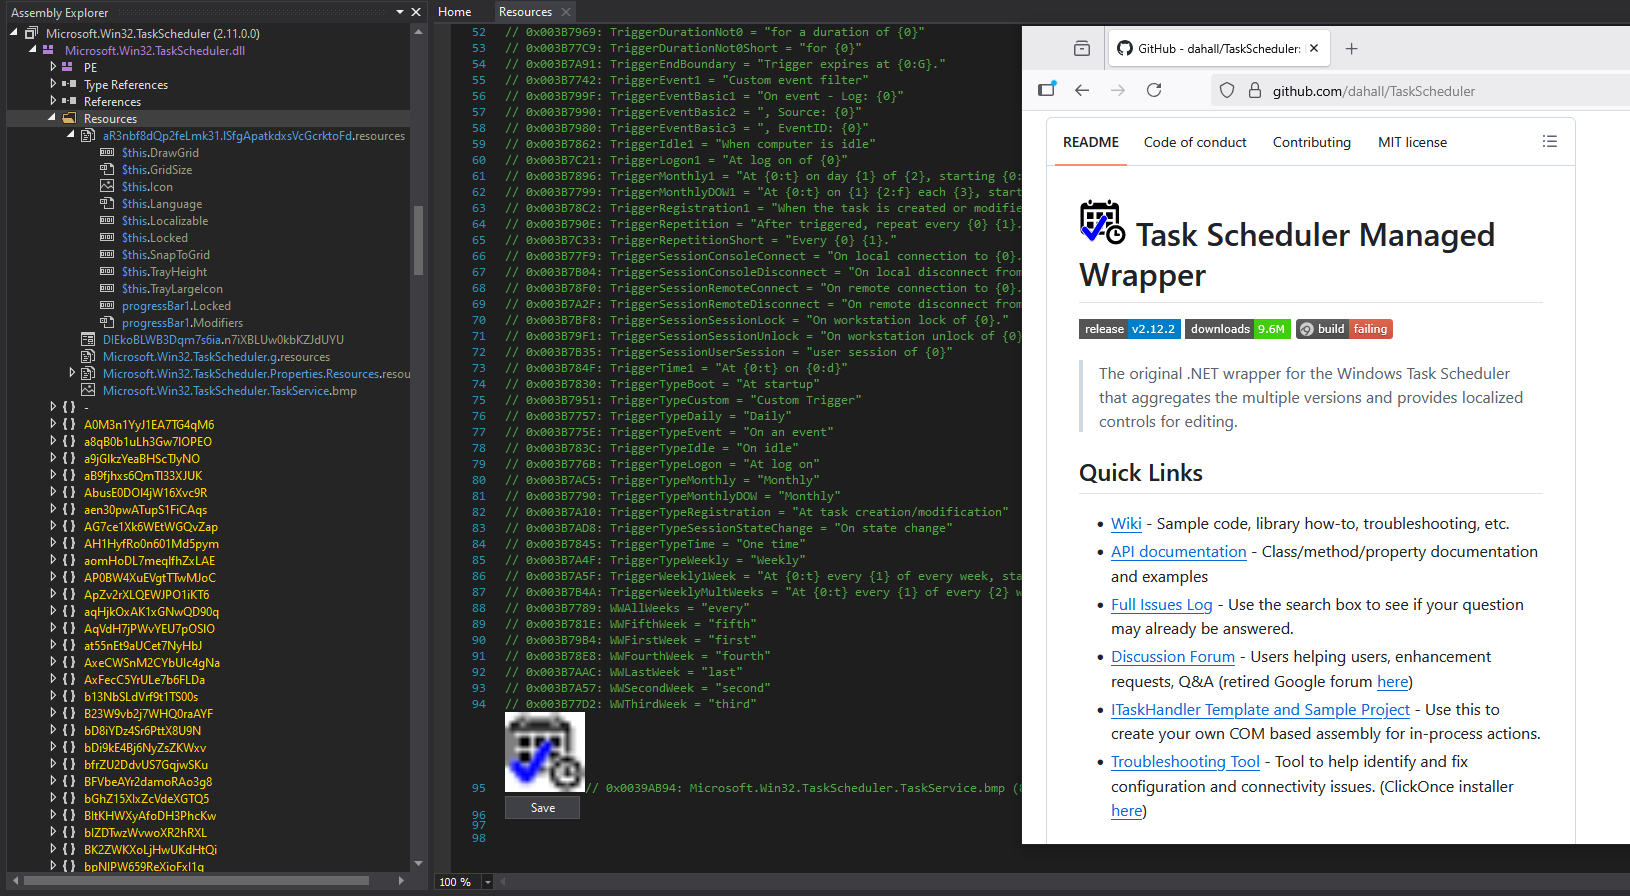Click the $this.Icon resource image icon
The height and width of the screenshot is (896, 1630).
pos(107,187)
